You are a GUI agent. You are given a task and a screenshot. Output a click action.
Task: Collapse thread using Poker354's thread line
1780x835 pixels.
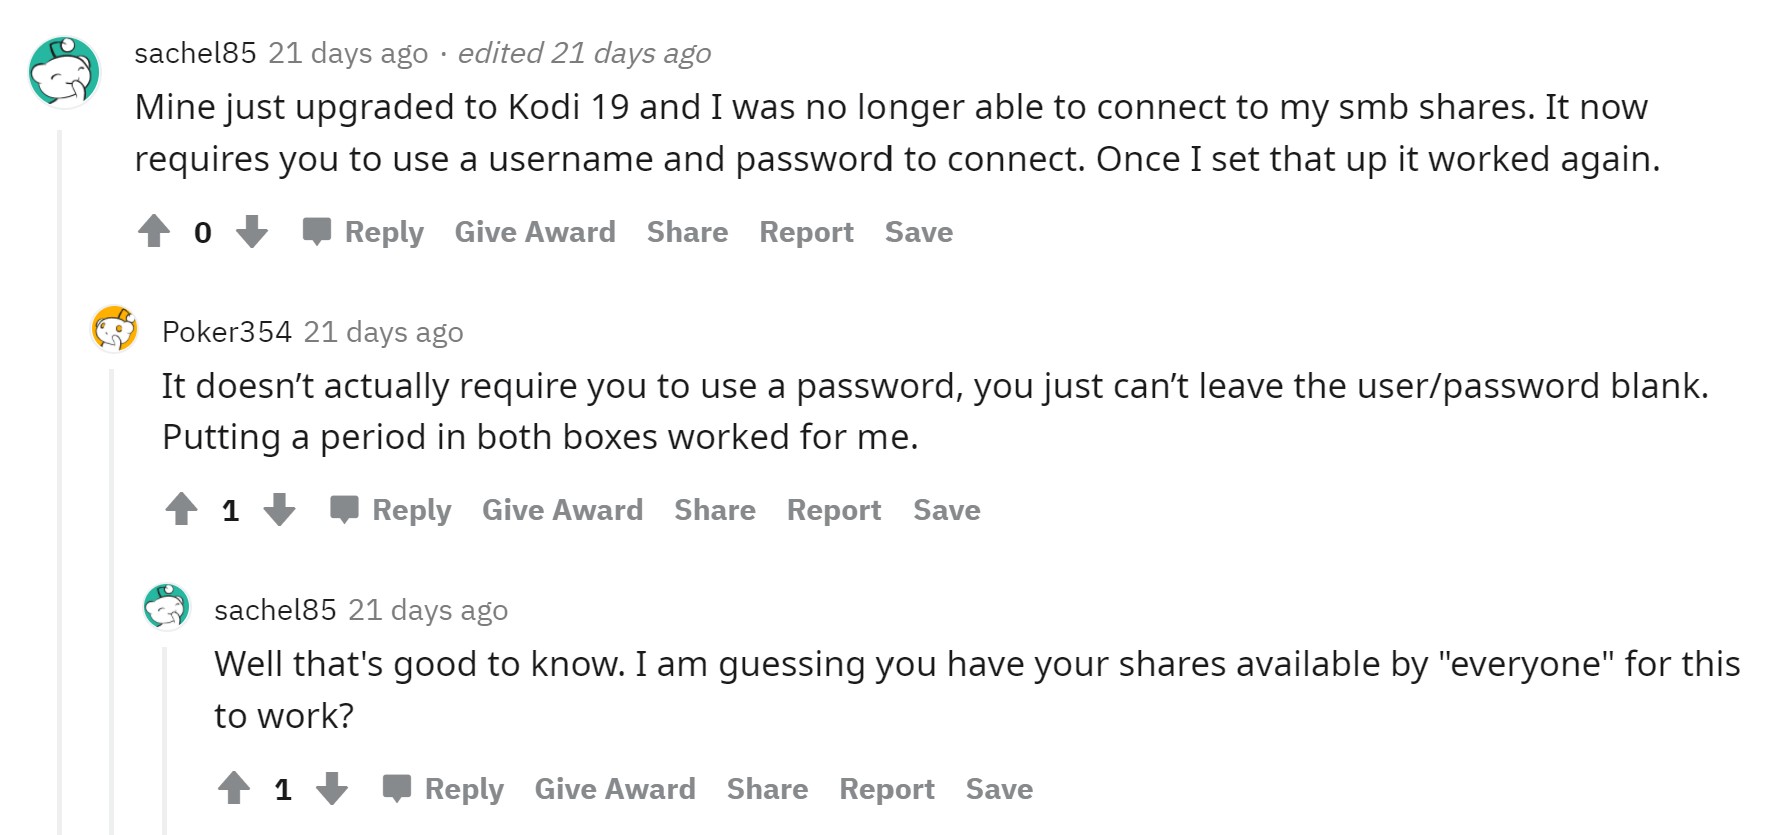[x=112, y=600]
